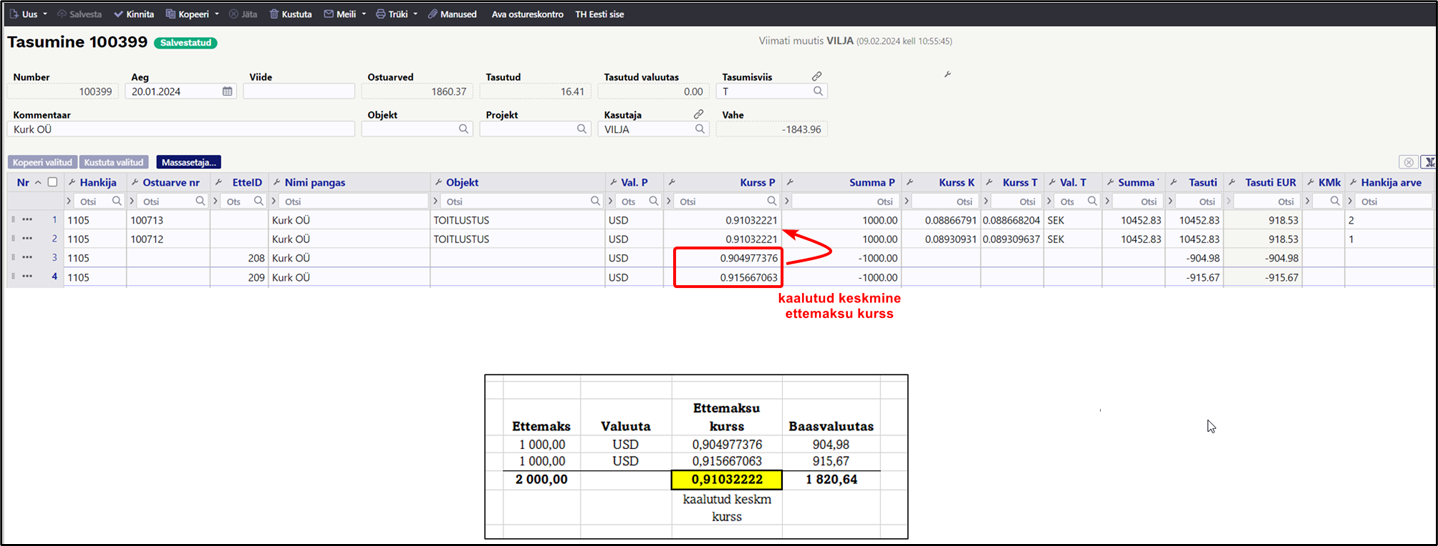Screen dimensions: 1438x546
Task: Click the search magnifier in the Projekt field
Action: click(x=582, y=129)
